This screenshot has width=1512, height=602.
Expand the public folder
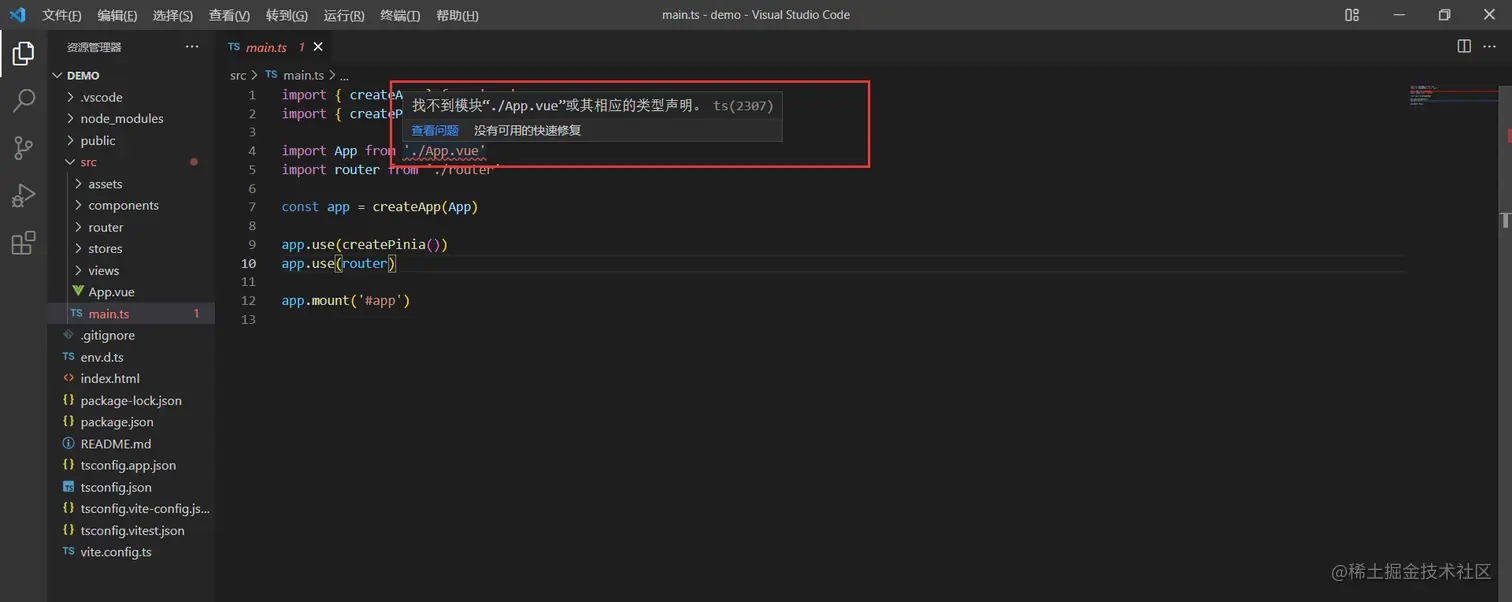[131, 140]
